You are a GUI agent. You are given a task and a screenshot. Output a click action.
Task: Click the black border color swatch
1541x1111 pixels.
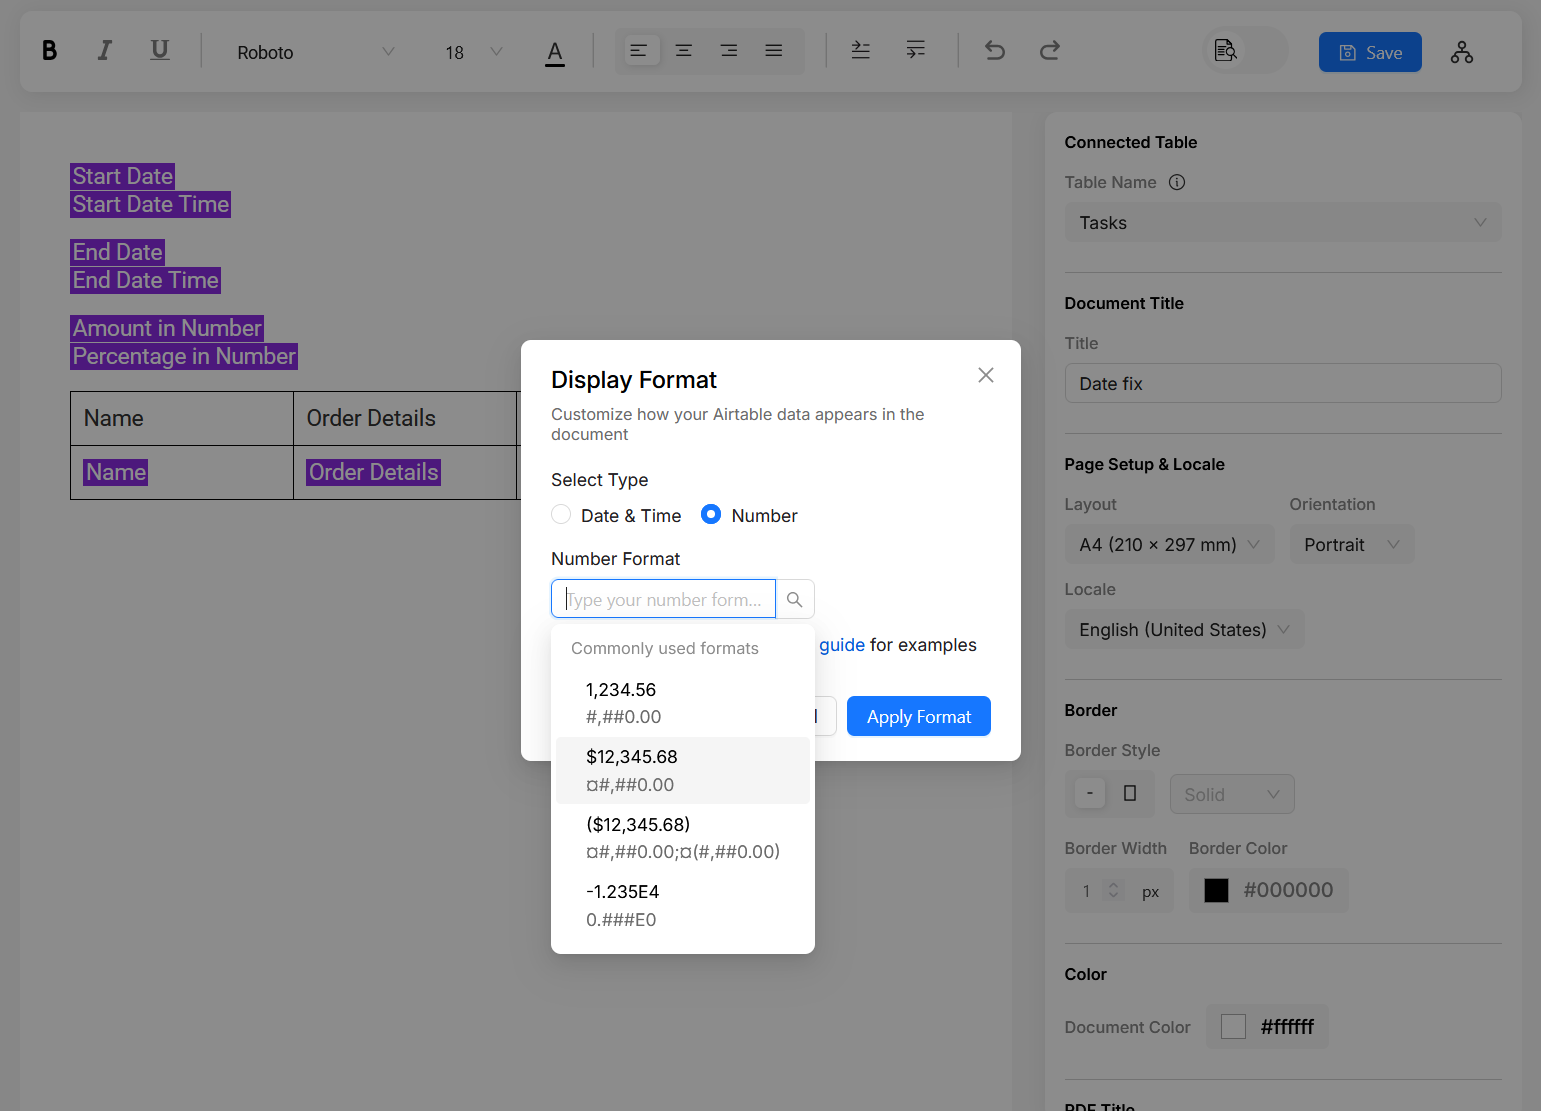[1216, 890]
